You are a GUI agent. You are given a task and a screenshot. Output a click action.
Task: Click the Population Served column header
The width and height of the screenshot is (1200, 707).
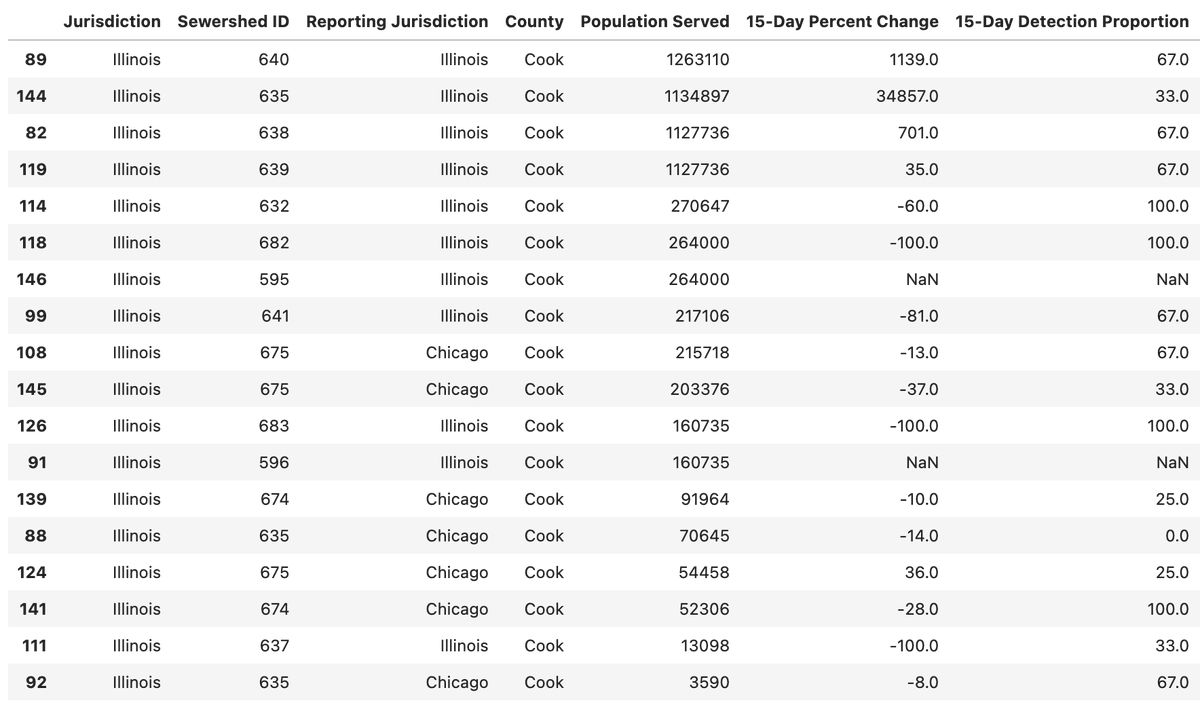pyautogui.click(x=655, y=21)
